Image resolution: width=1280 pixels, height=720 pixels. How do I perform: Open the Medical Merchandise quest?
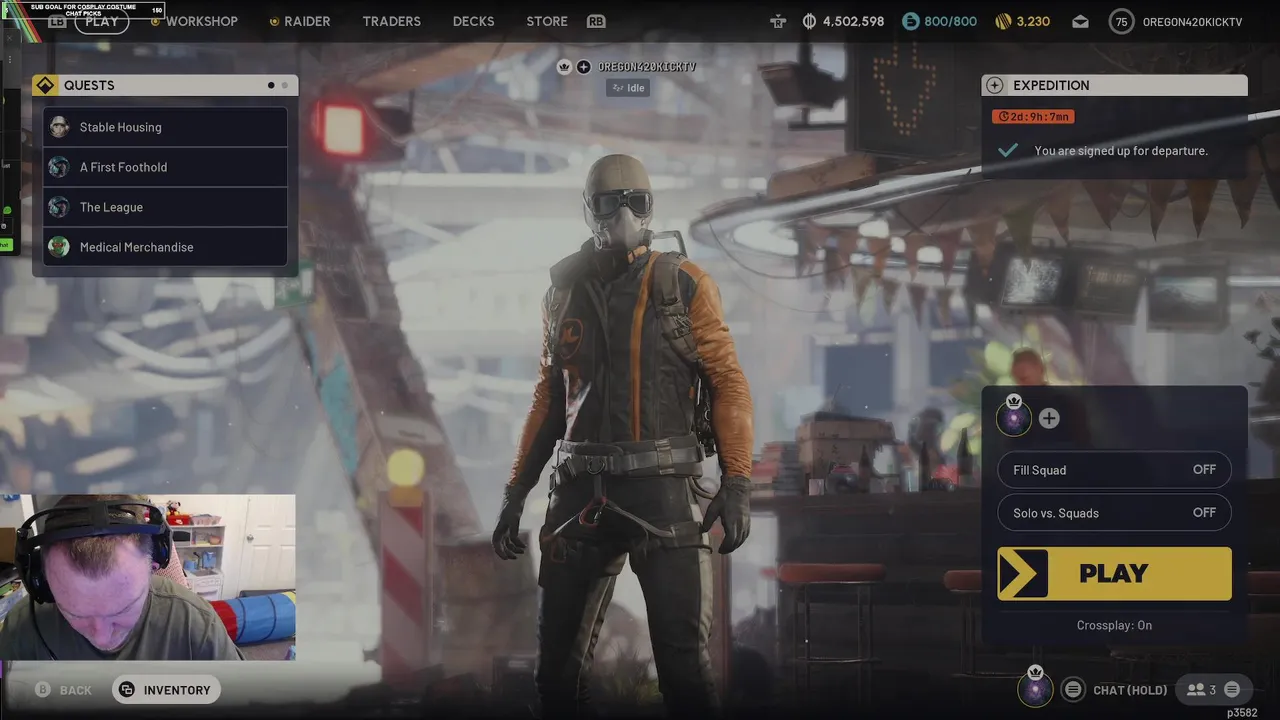point(165,247)
